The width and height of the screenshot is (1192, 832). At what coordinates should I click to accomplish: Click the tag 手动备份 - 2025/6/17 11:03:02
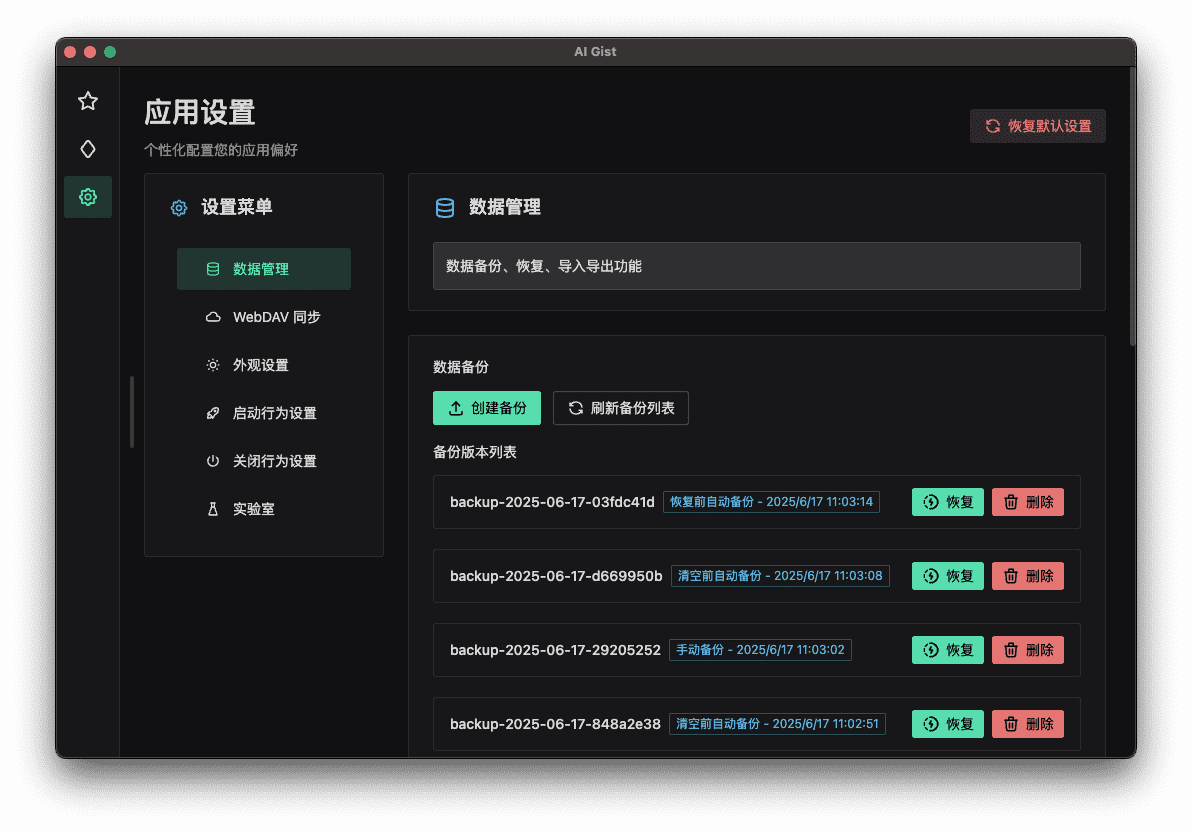[760, 650]
